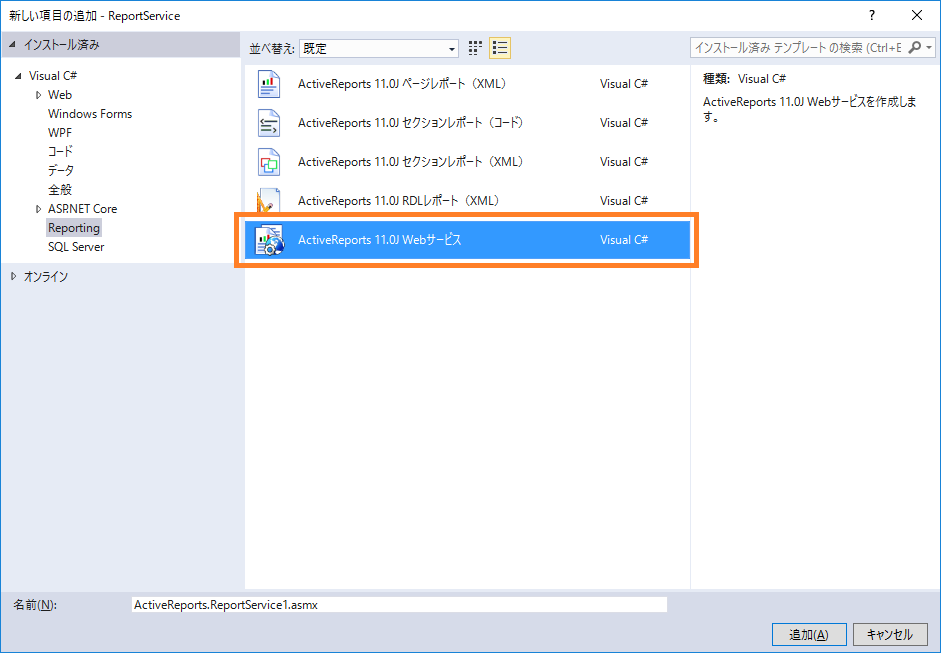The image size is (941, 653).
Task: Click the section report (XML) template icon
Action: 268,162
